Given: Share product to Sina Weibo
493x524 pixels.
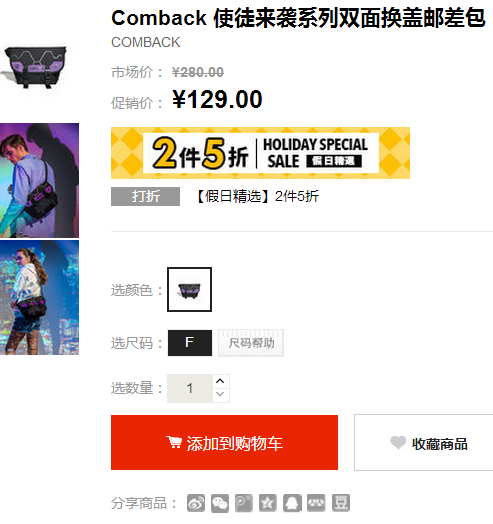Looking at the screenshot, I should coord(196,503).
